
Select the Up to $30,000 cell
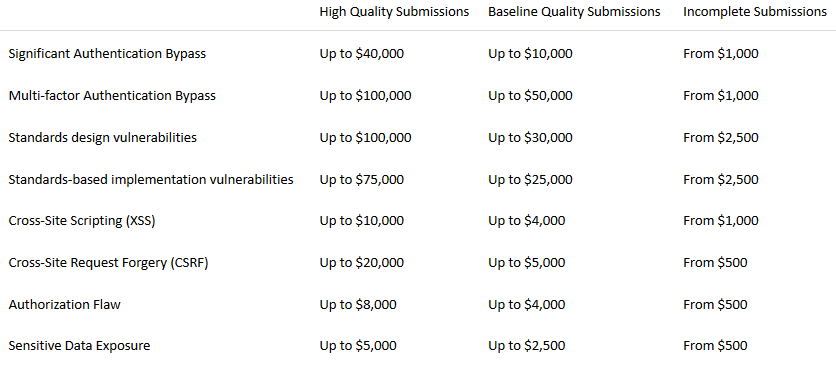click(530, 138)
